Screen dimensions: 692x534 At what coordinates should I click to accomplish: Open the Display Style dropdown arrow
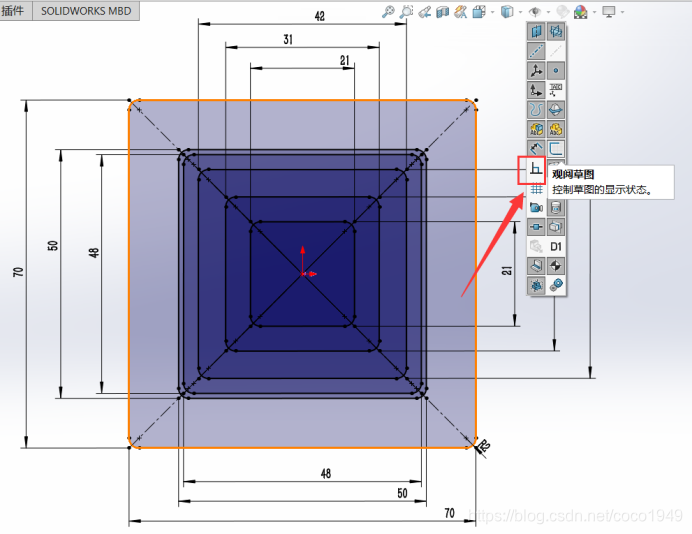521,12
